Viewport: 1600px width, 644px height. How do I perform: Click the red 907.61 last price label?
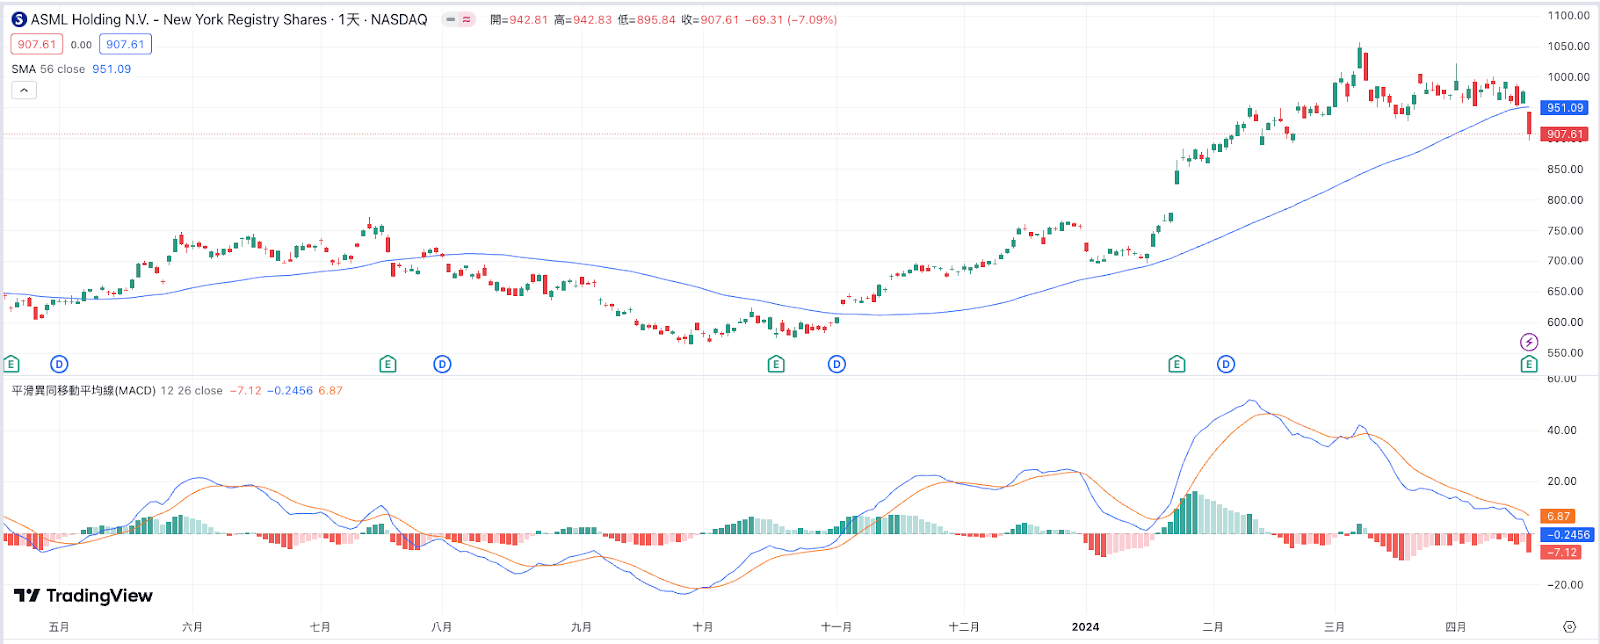tap(1565, 134)
